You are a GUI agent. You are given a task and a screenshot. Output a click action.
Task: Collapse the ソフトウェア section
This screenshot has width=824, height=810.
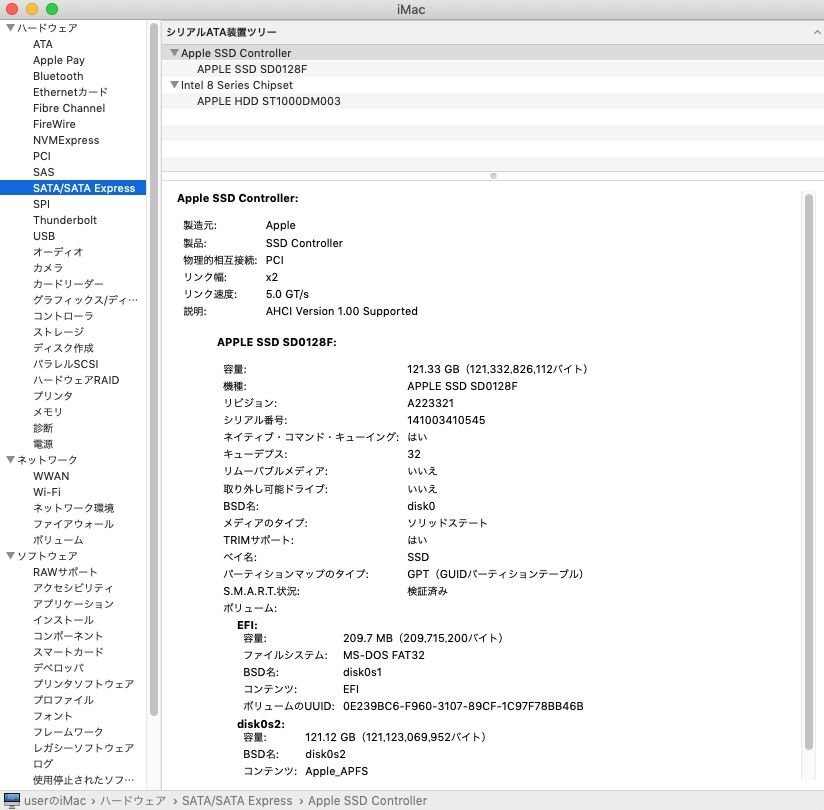click(10, 556)
